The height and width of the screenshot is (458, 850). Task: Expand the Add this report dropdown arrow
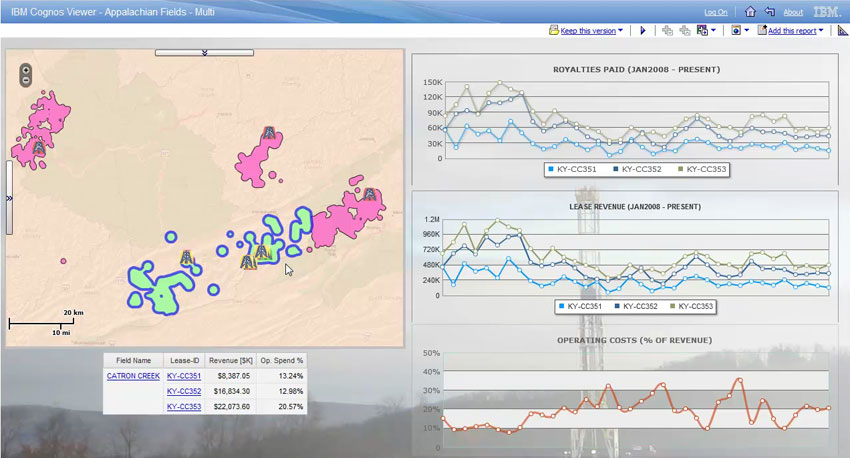click(x=821, y=30)
